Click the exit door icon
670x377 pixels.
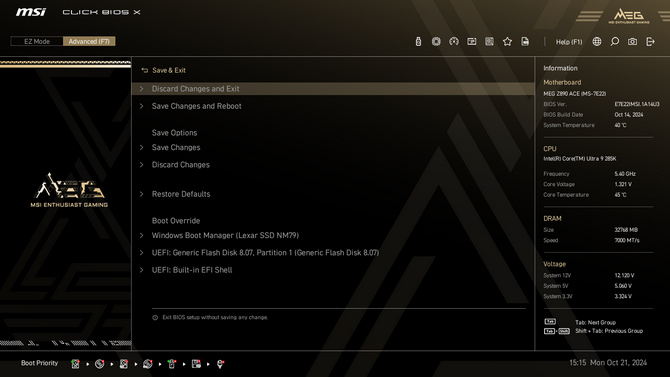tap(650, 41)
